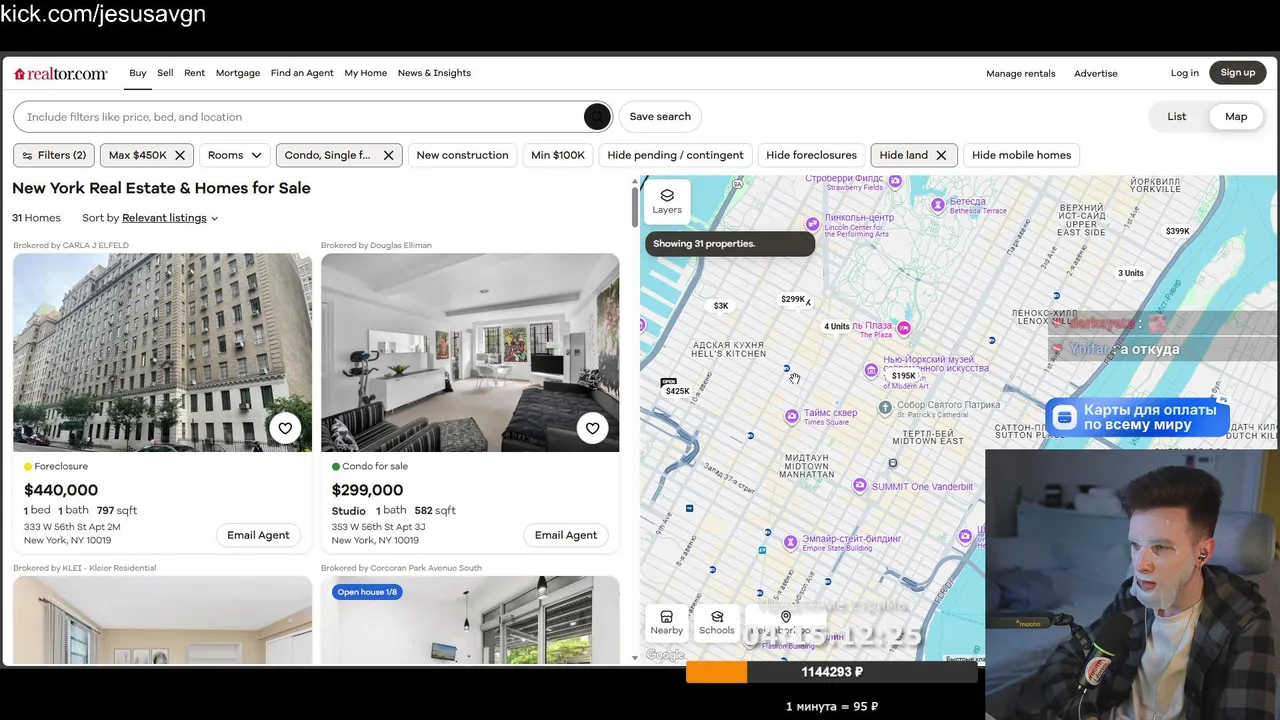The width and height of the screenshot is (1280, 720).
Task: Toggle the New construction filter
Action: click(462, 155)
